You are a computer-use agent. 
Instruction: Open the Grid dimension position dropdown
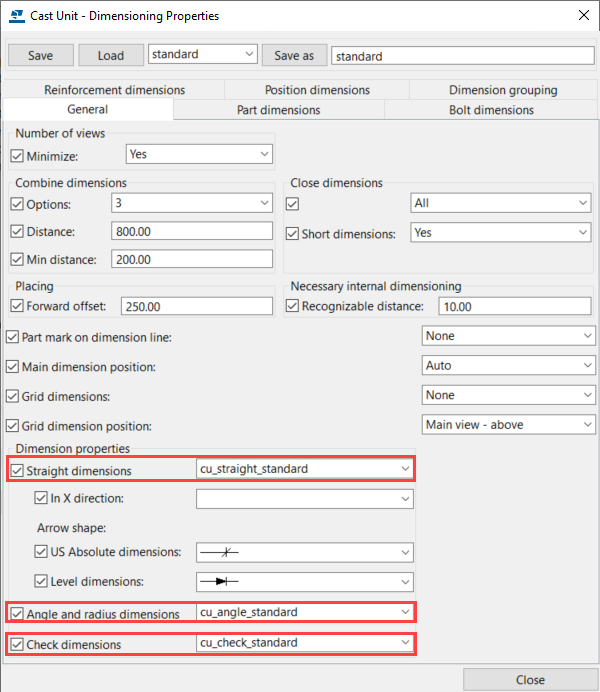click(509, 425)
